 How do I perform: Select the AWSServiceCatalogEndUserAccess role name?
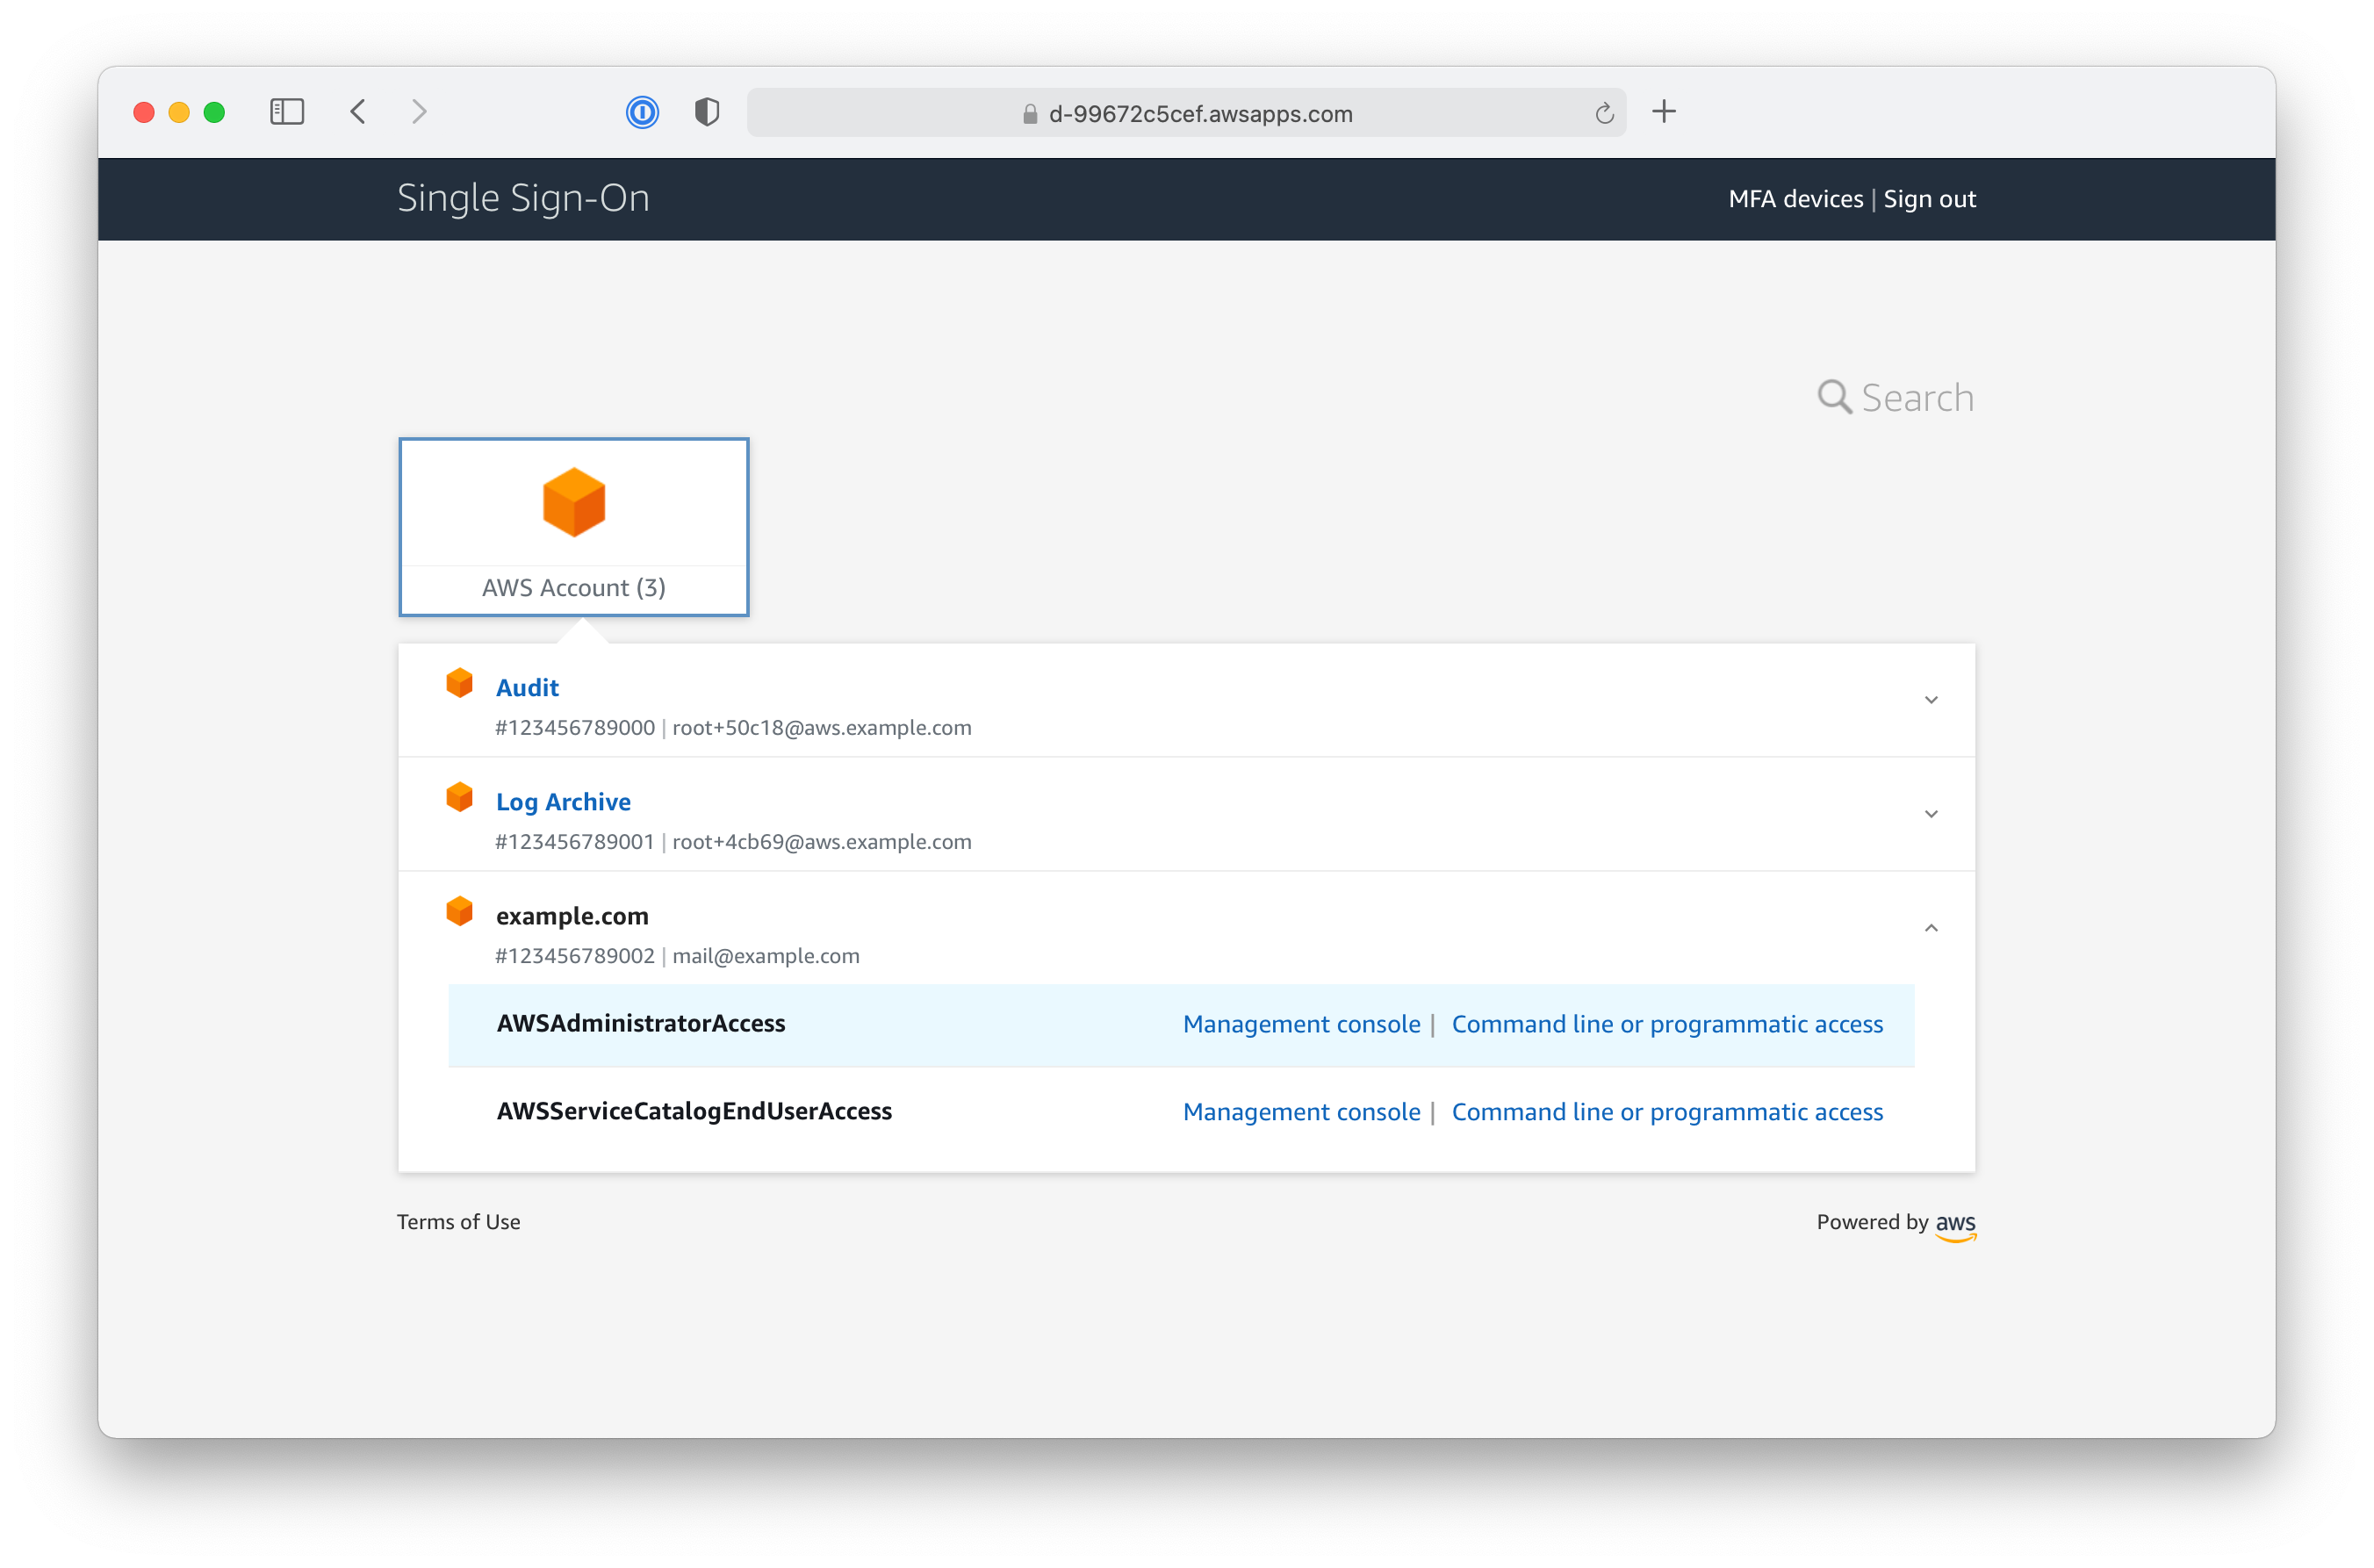694,1111
